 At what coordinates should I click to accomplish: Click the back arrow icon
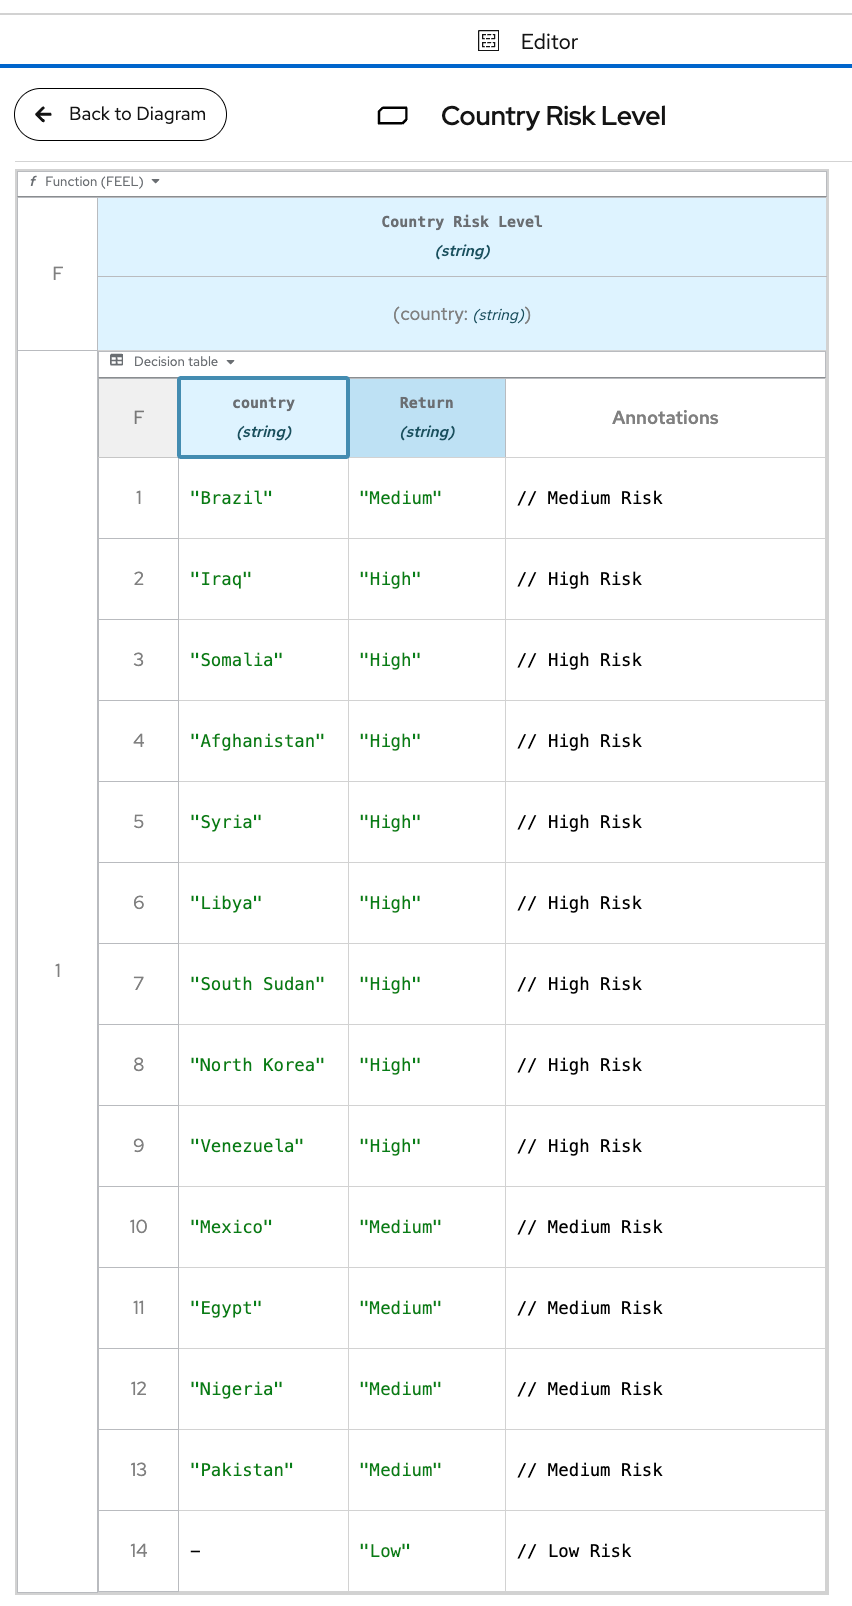coord(43,114)
